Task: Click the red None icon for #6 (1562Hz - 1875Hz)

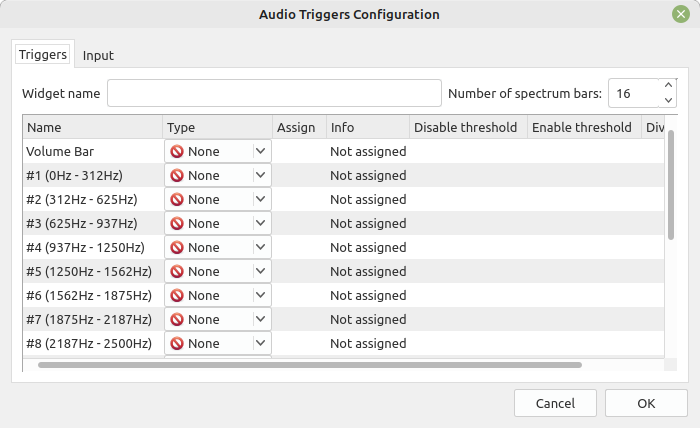Action: [177, 296]
